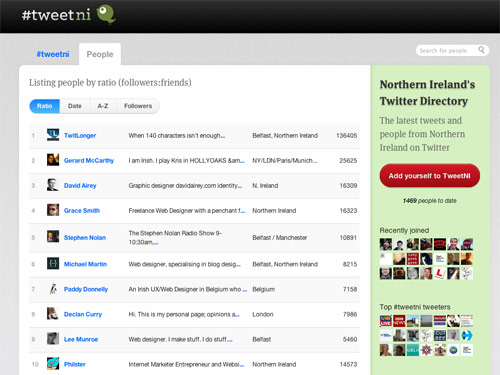Open the teal square avatar in Top tweeters
The image size is (500, 375).
pos(413,350)
